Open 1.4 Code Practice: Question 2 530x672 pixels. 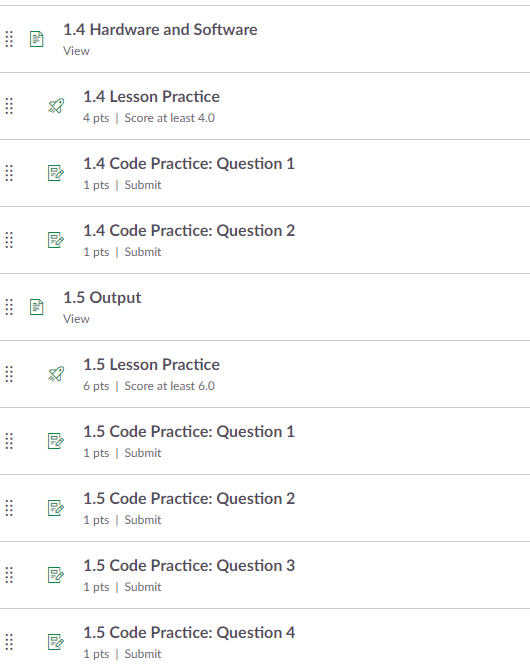click(189, 231)
